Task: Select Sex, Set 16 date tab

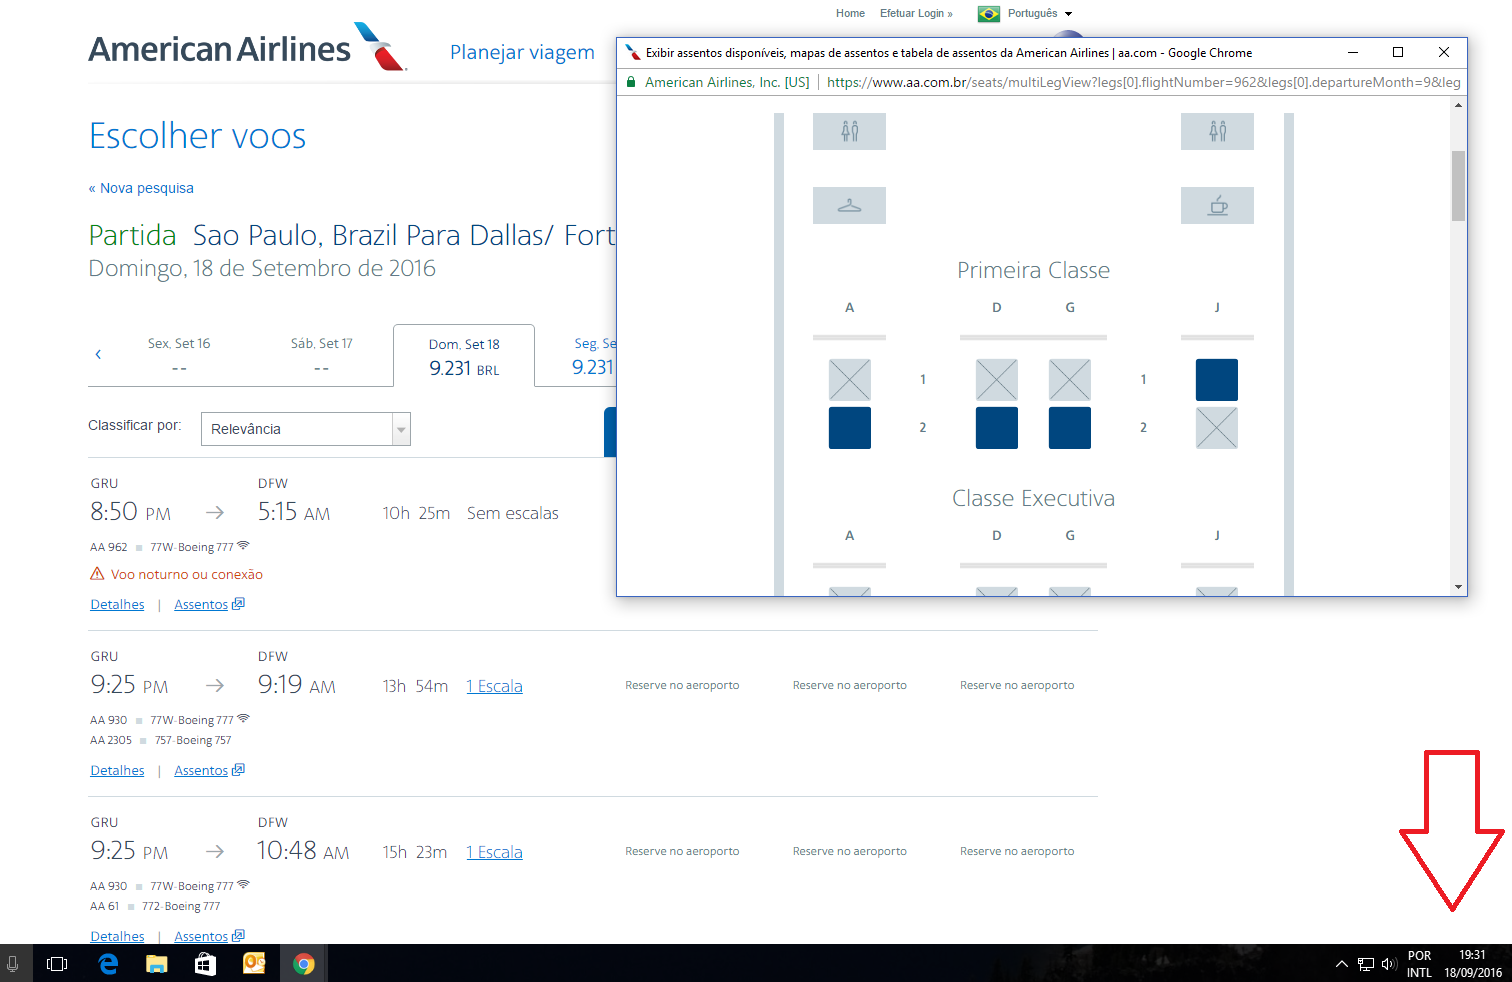Action: point(179,355)
